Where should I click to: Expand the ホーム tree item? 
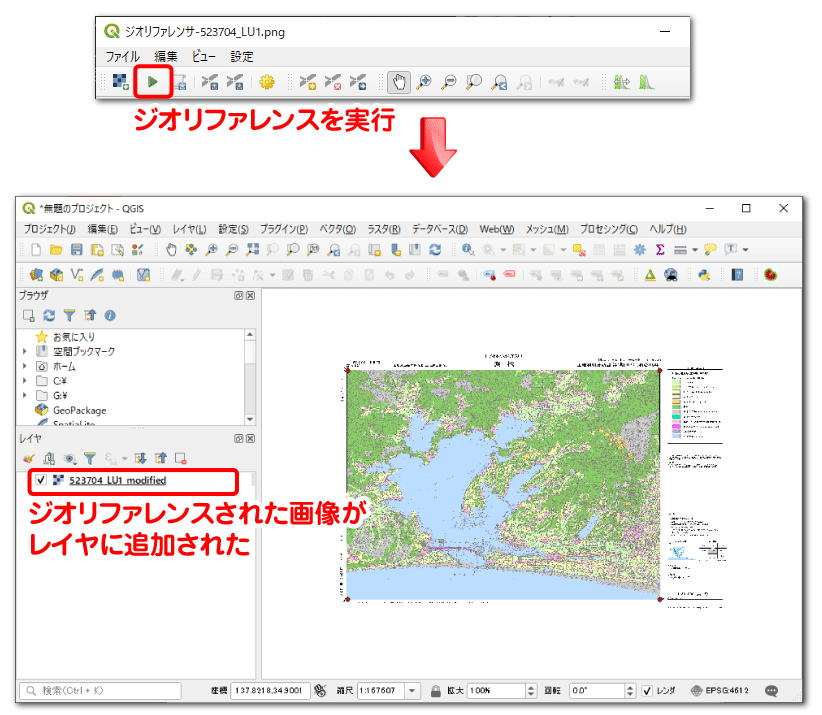pos(25,366)
